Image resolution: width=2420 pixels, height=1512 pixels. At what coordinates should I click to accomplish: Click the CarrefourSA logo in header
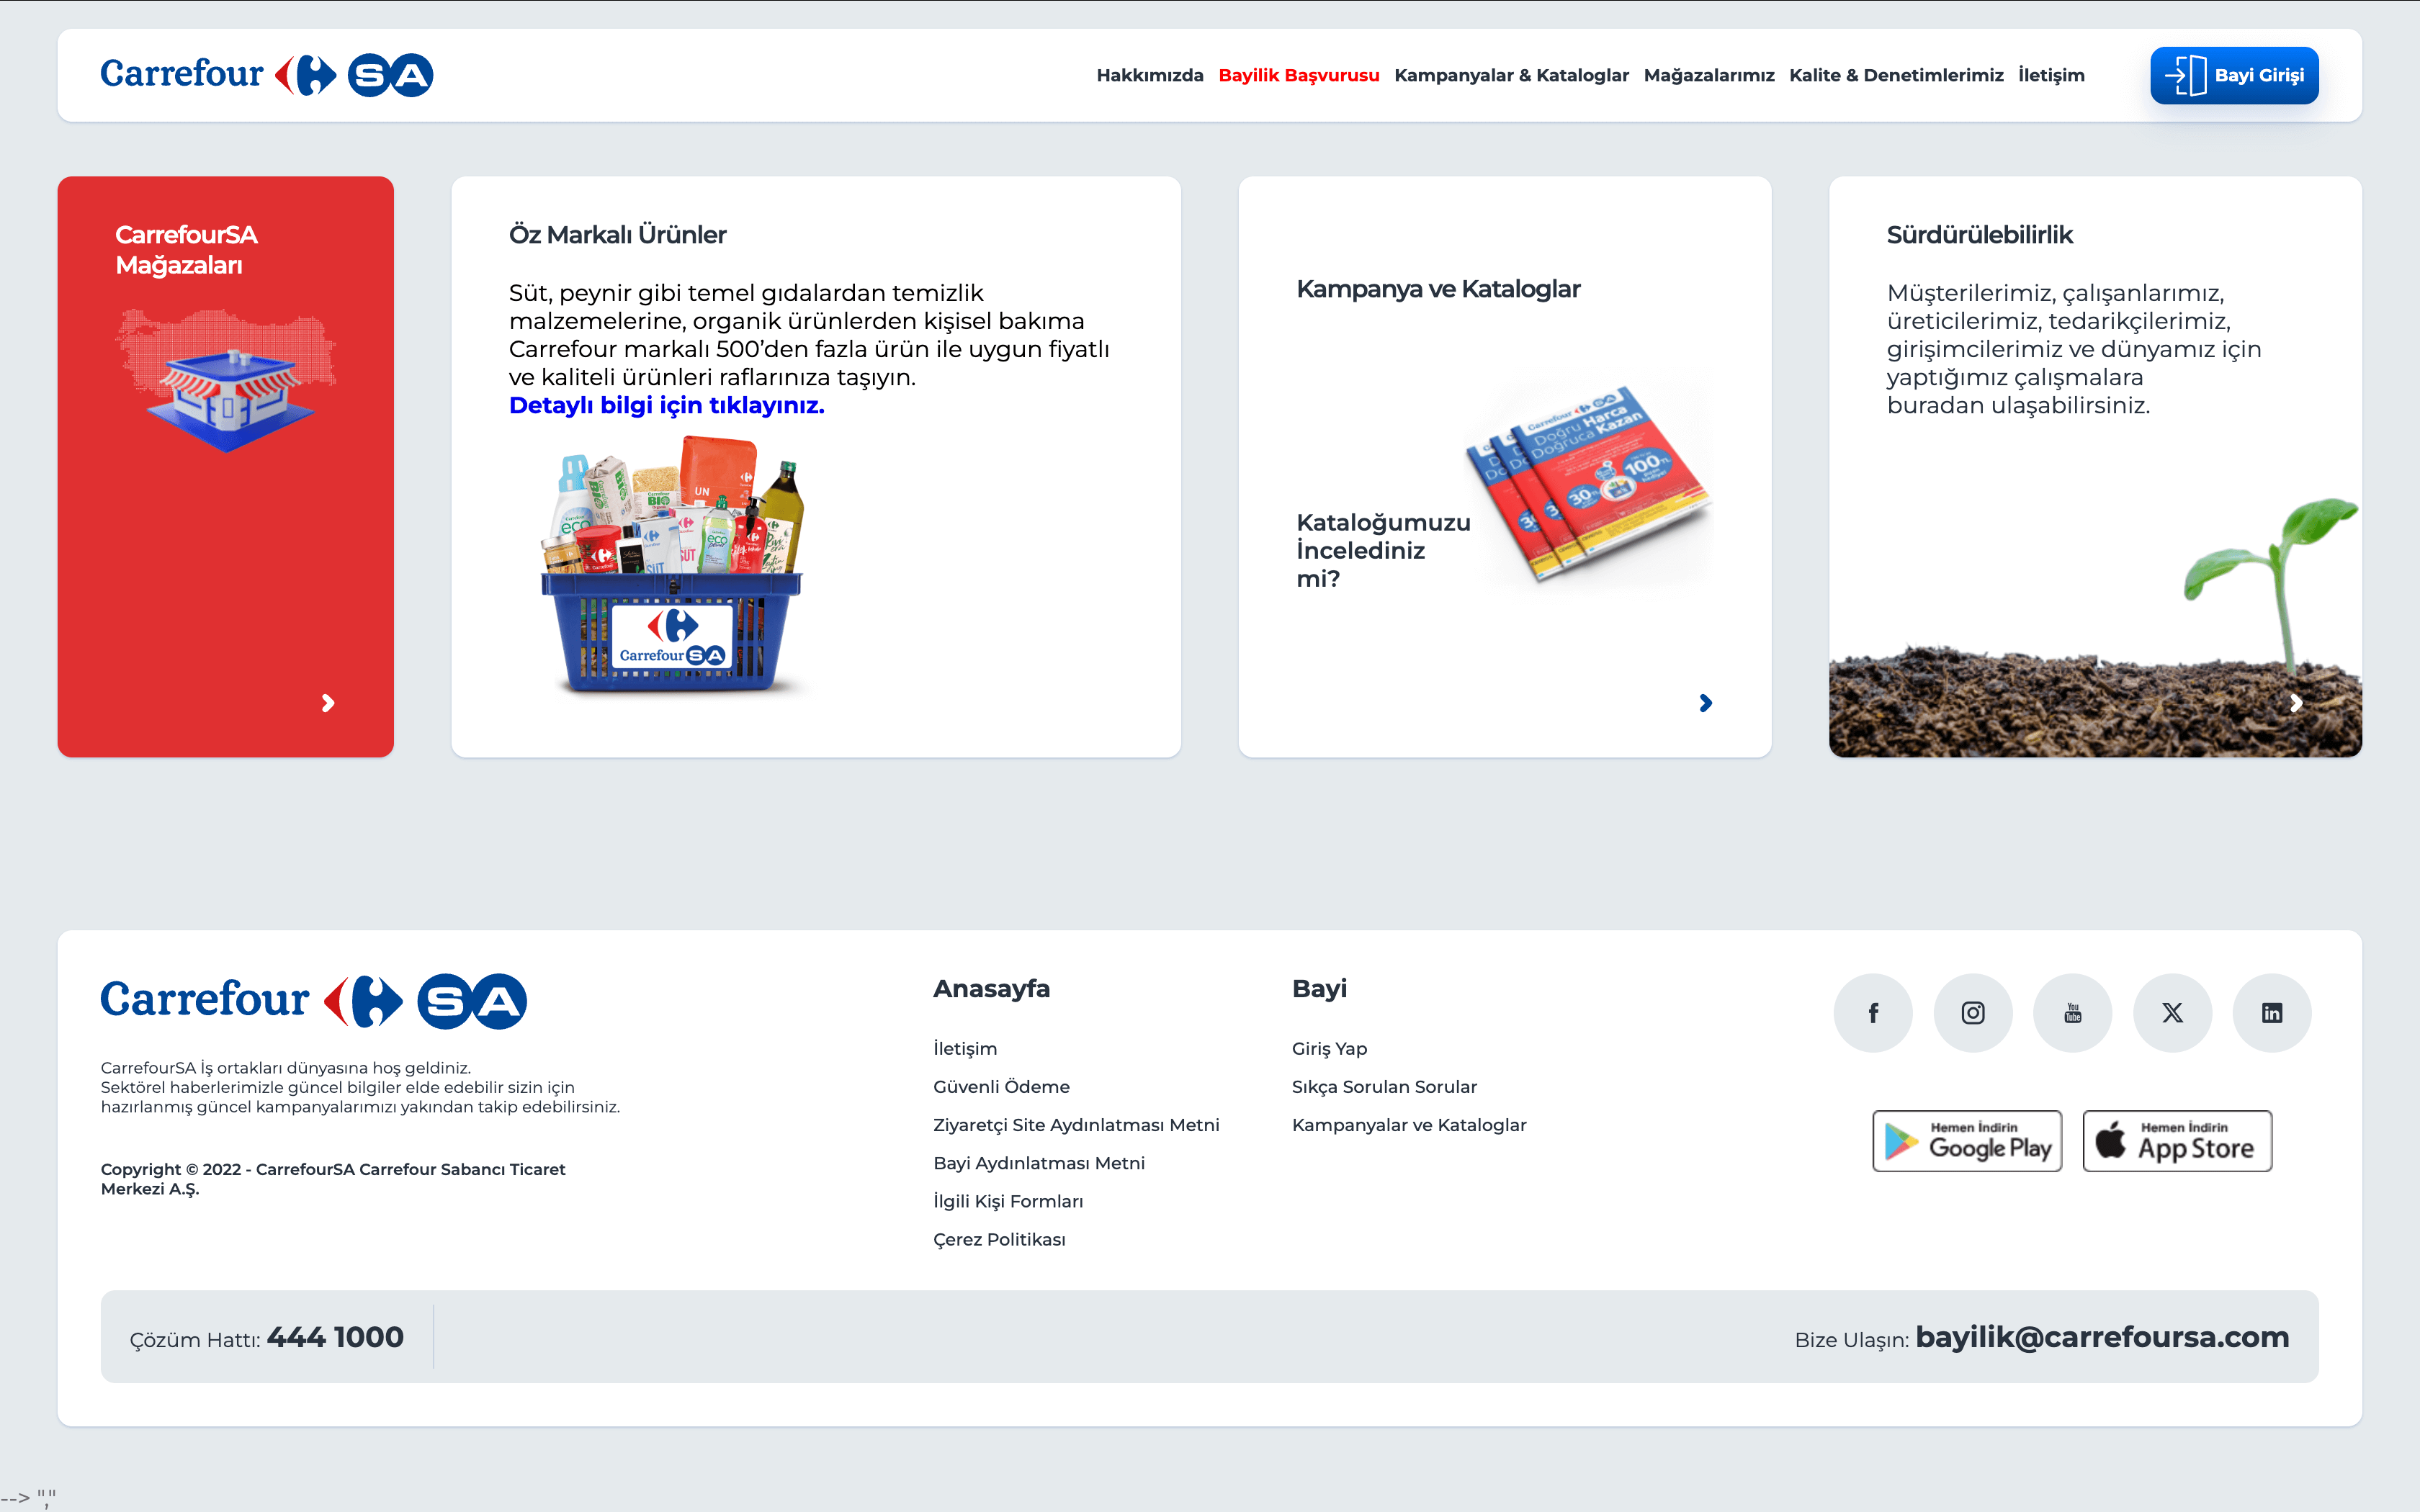click(267, 75)
